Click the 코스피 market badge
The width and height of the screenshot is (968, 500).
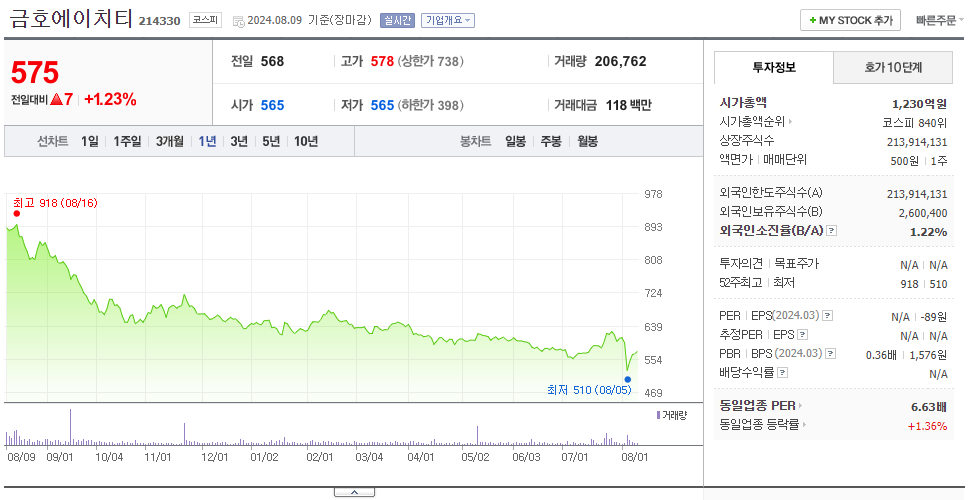pyautogui.click(x=205, y=20)
